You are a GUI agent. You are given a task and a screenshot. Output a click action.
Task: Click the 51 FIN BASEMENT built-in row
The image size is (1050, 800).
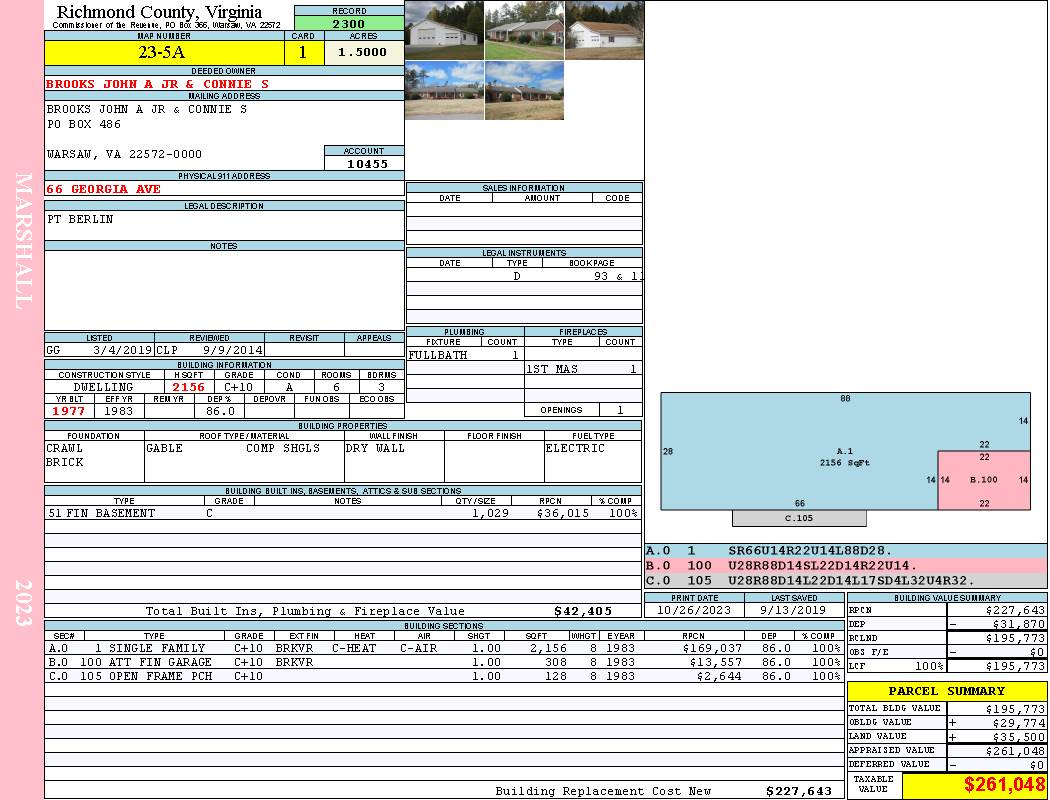[x=342, y=513]
